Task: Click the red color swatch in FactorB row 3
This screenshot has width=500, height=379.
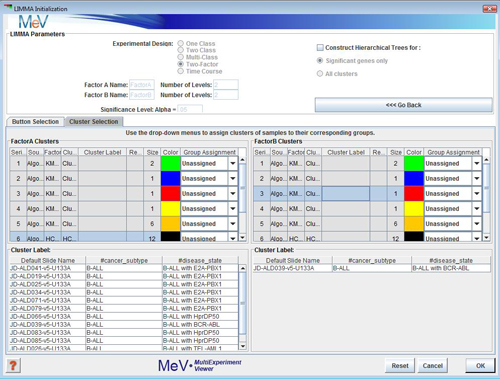Action: point(414,194)
